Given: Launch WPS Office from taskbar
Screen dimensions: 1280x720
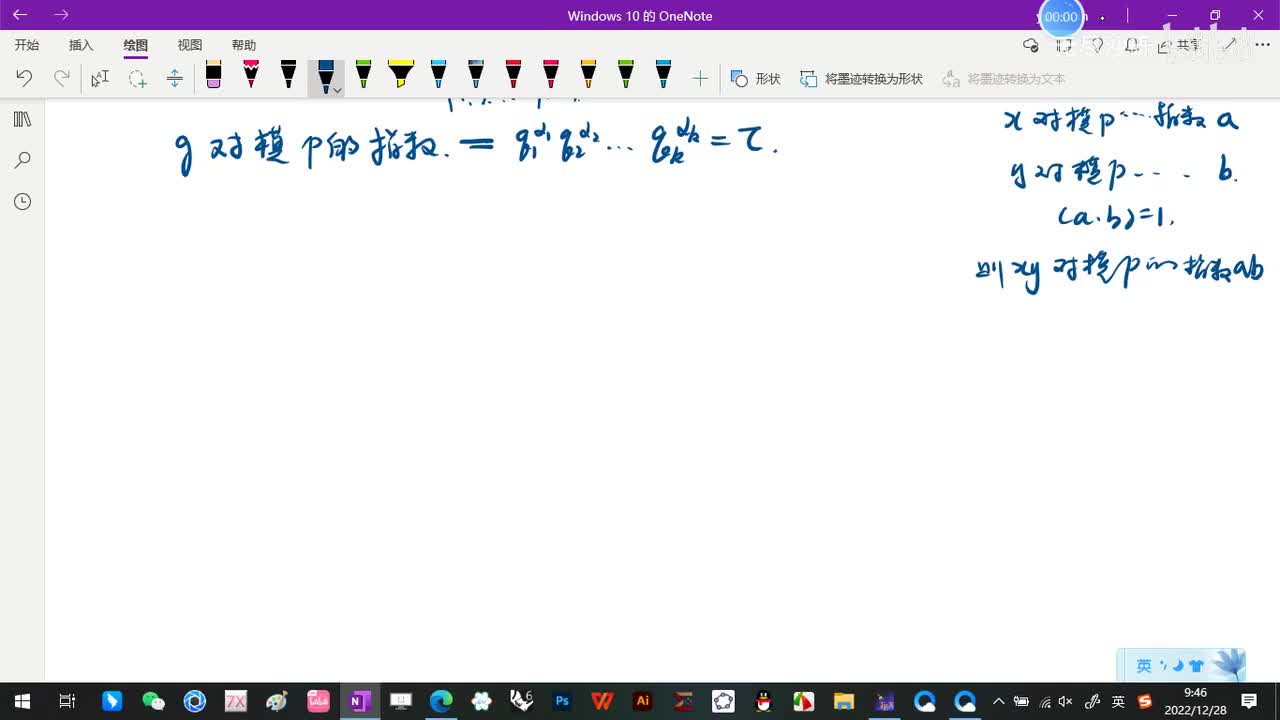Looking at the screenshot, I should (x=602, y=701).
